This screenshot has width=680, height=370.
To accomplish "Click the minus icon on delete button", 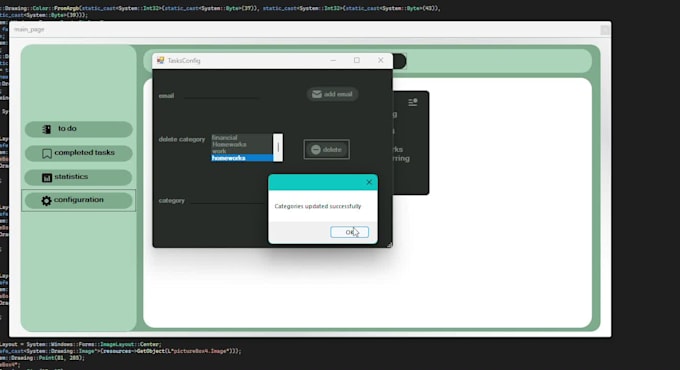I will (316, 150).
